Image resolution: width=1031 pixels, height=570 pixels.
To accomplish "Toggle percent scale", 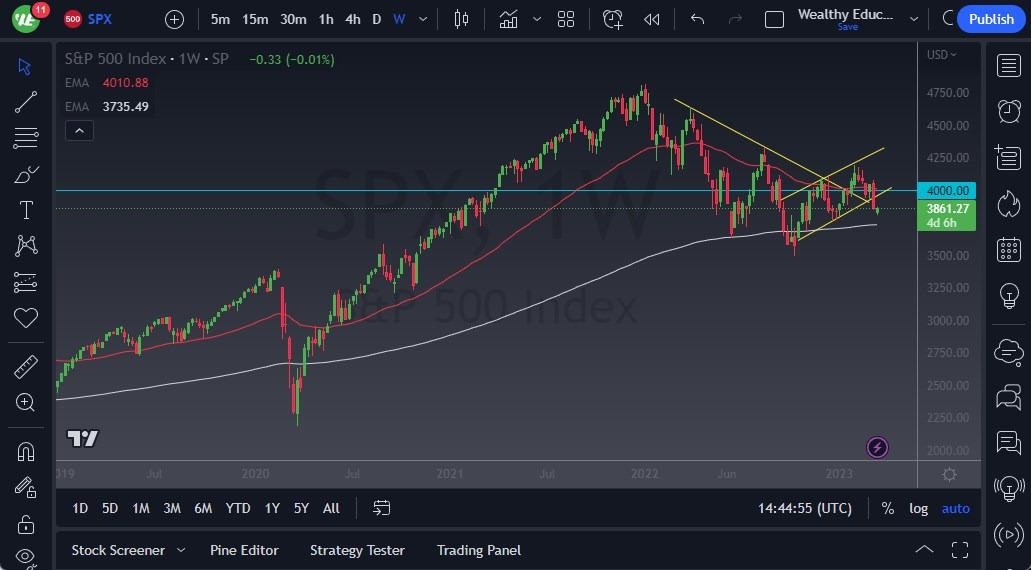I will click(887, 508).
